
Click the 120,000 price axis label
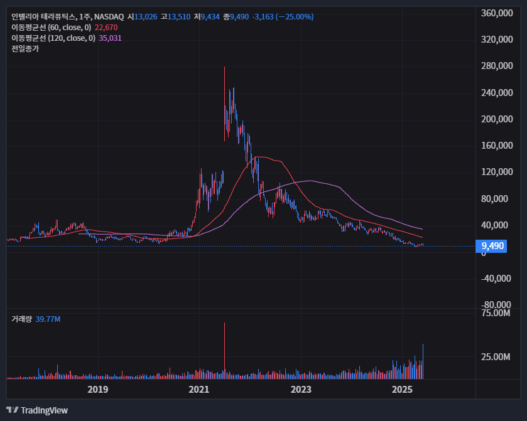tap(497, 172)
